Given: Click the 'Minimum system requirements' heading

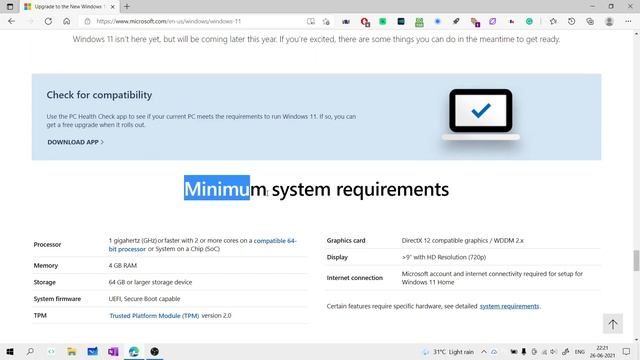Looking at the screenshot, I should [316, 189].
